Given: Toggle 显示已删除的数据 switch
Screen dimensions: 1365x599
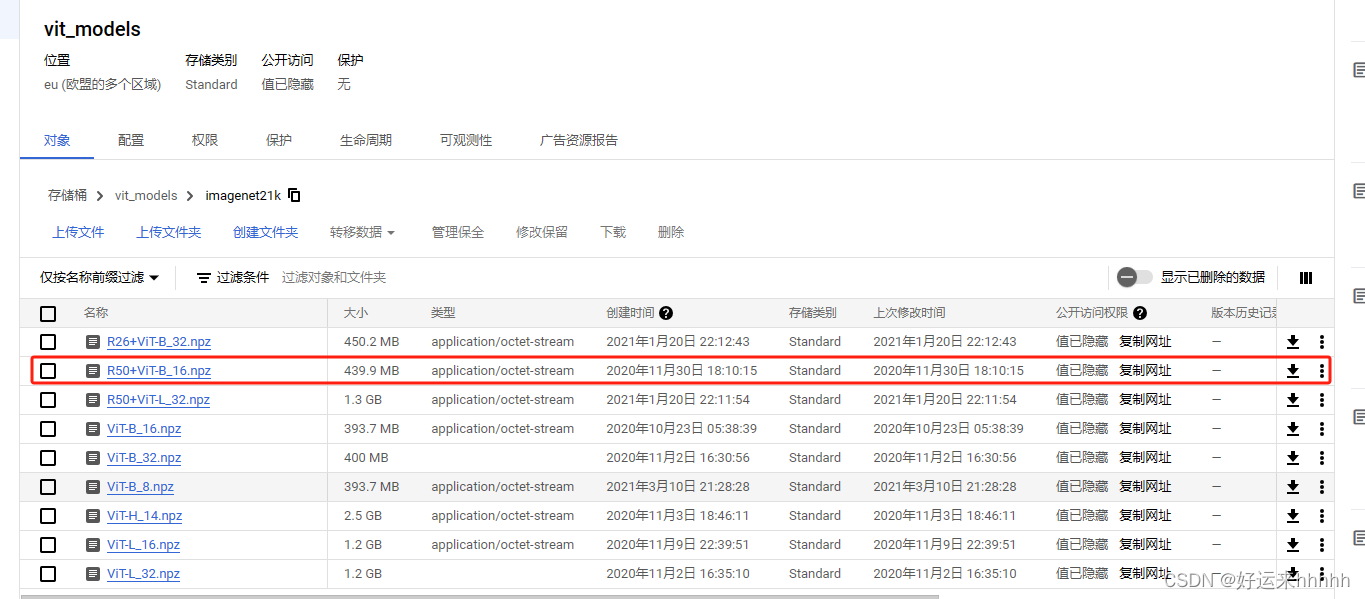Looking at the screenshot, I should click(x=1135, y=277).
